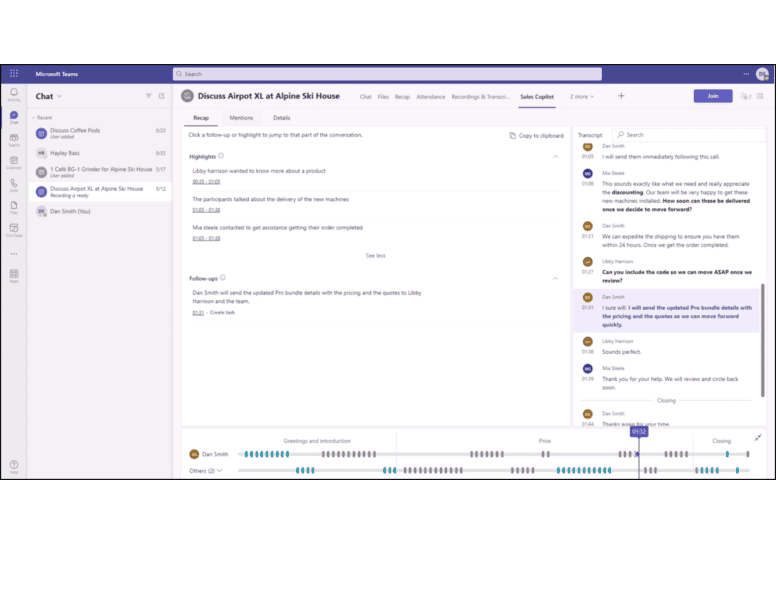Click the app launcher waffle icon
The height and width of the screenshot is (600, 778).
coord(14,74)
